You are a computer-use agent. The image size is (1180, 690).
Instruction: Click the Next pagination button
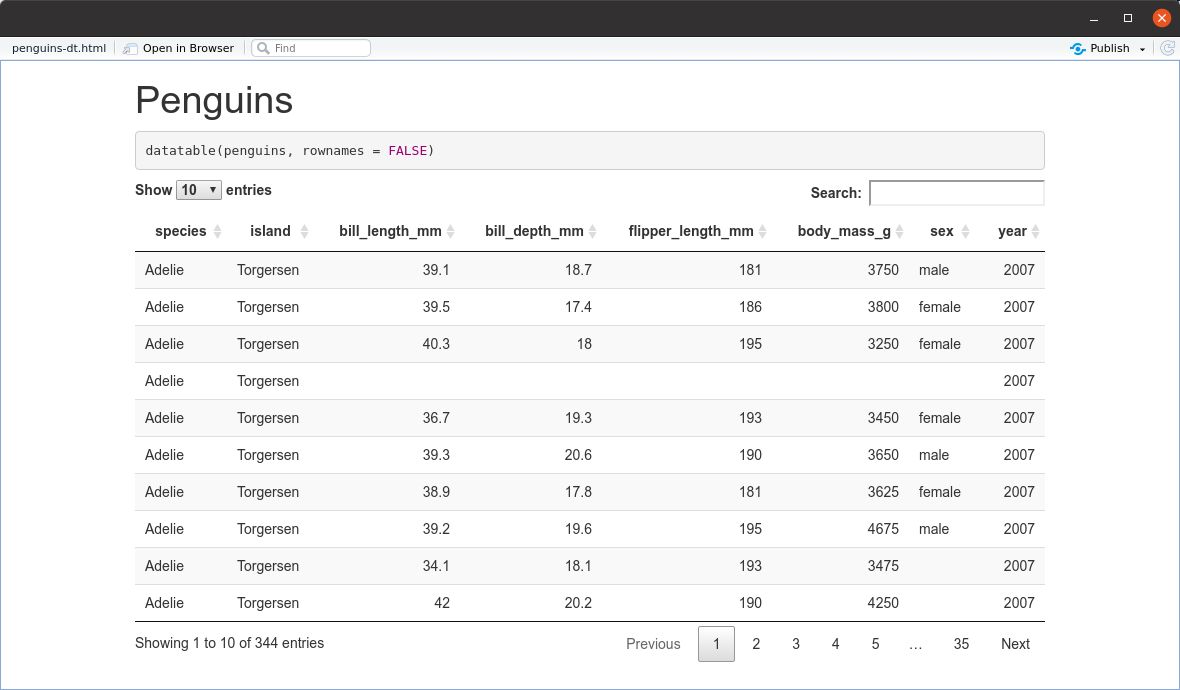click(x=1015, y=644)
